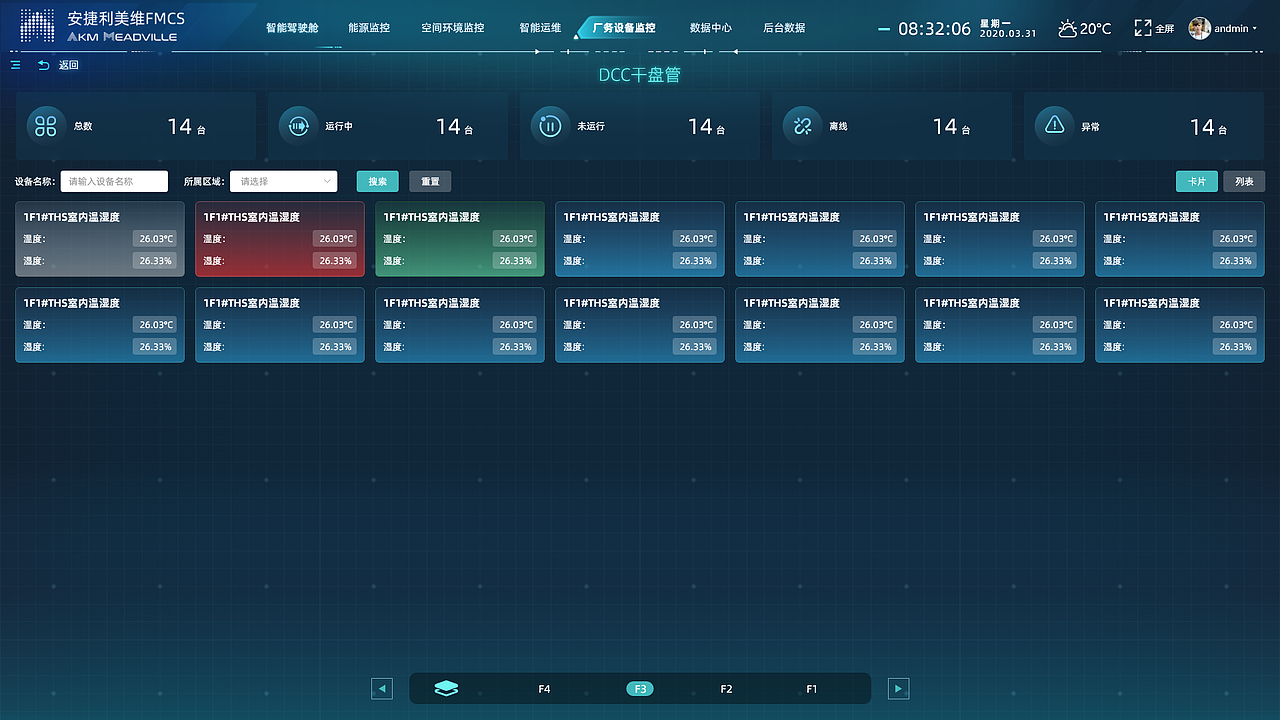1280x720 pixels.
Task: Open the 空间环境监控 tab
Action: [x=453, y=28]
